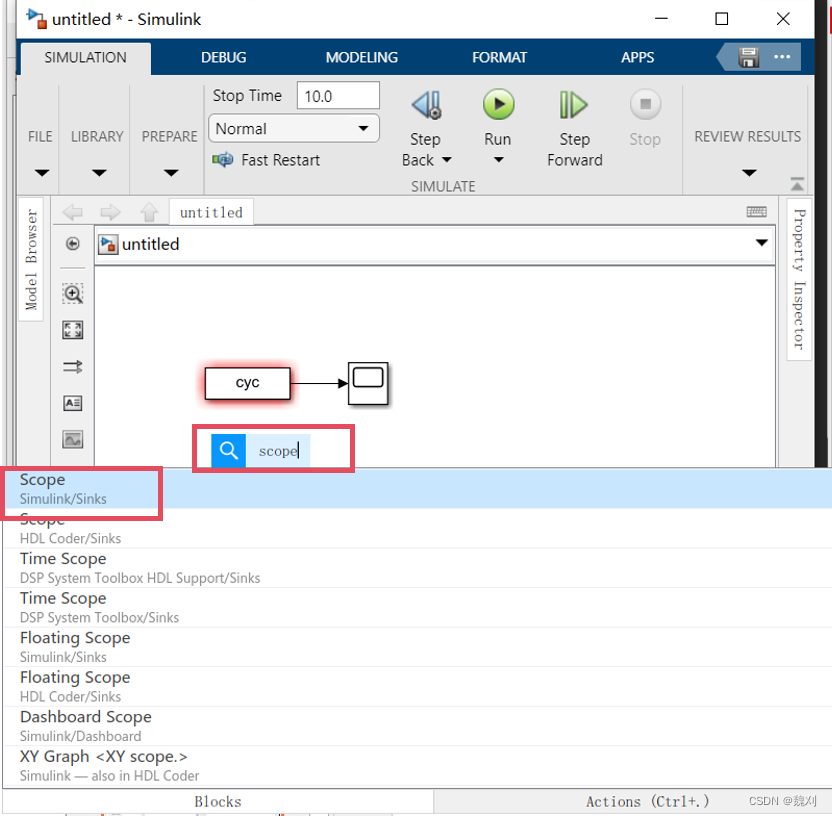The width and height of the screenshot is (832, 816).
Task: Switch to the Blocks results tab
Action: tap(218, 802)
